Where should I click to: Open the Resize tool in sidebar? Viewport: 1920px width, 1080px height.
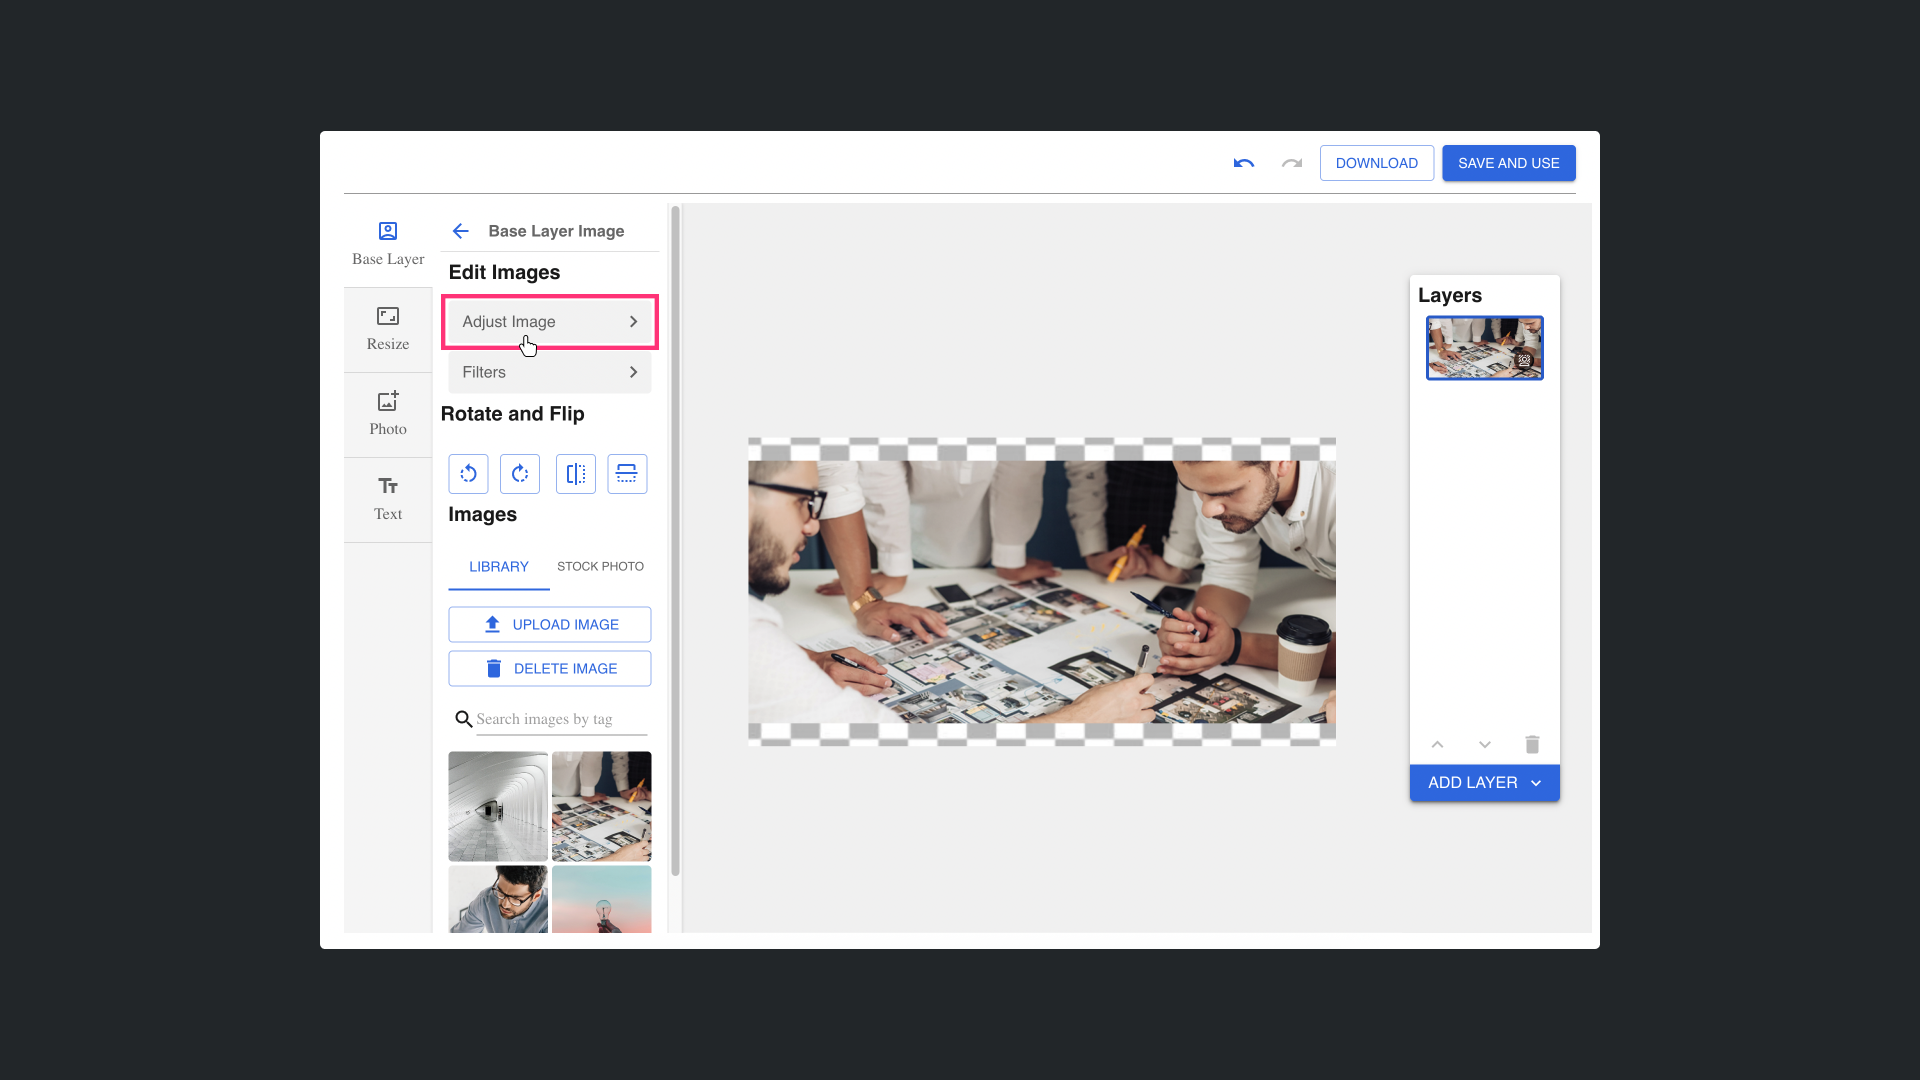pos(388,329)
